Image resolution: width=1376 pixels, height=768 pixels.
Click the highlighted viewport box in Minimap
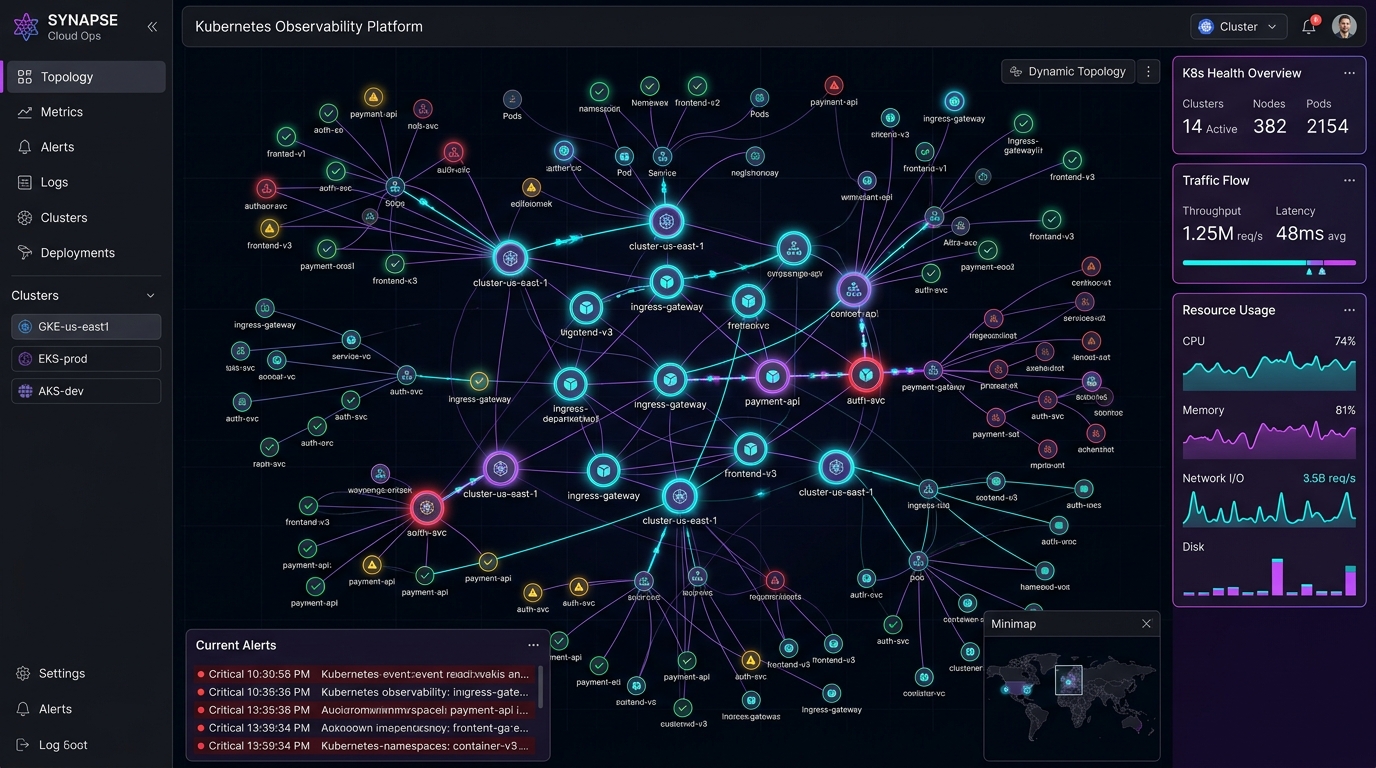(1069, 680)
